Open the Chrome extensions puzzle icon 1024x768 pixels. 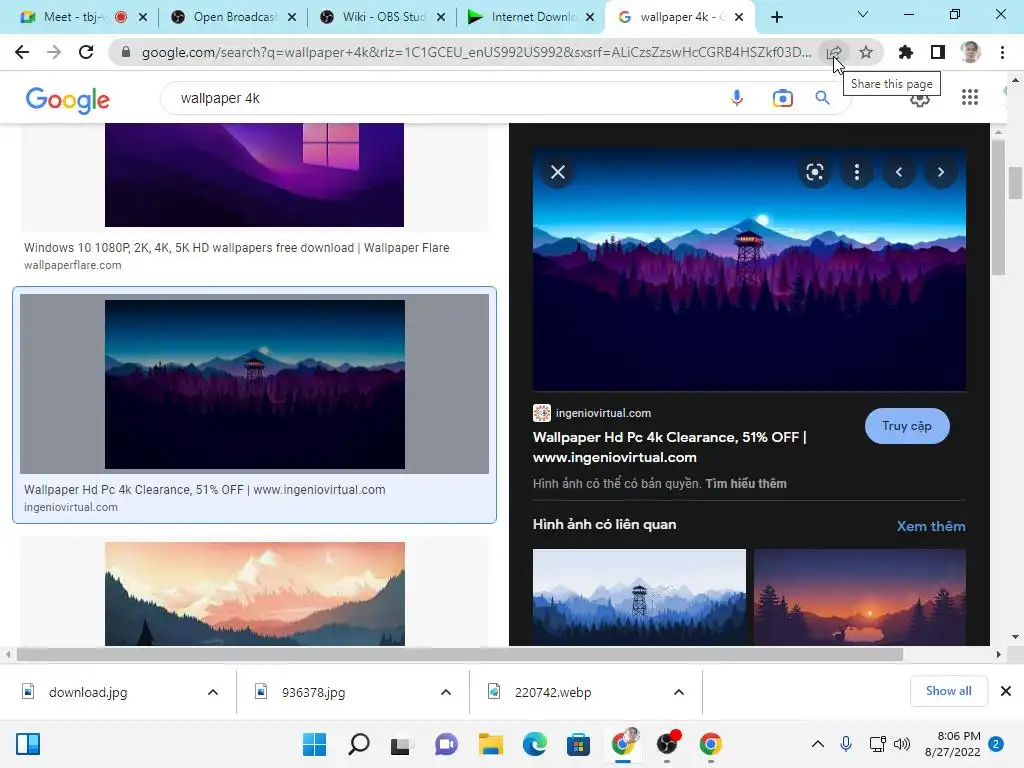(906, 52)
